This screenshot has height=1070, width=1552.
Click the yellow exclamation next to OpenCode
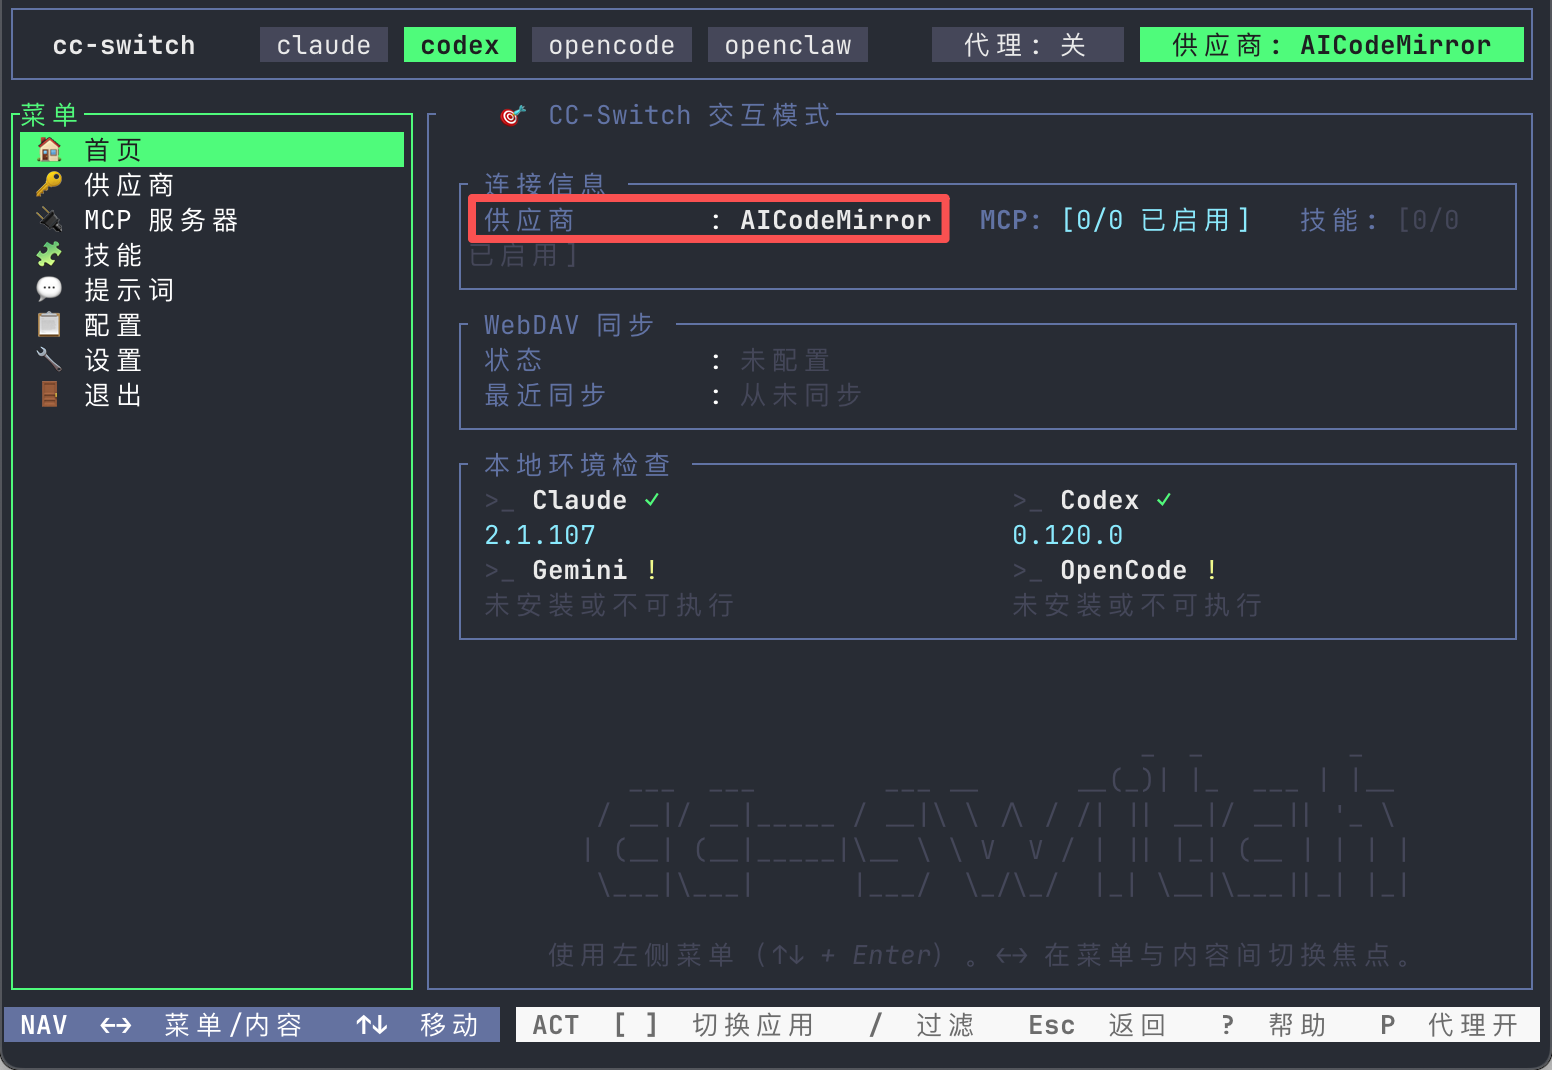(1212, 570)
